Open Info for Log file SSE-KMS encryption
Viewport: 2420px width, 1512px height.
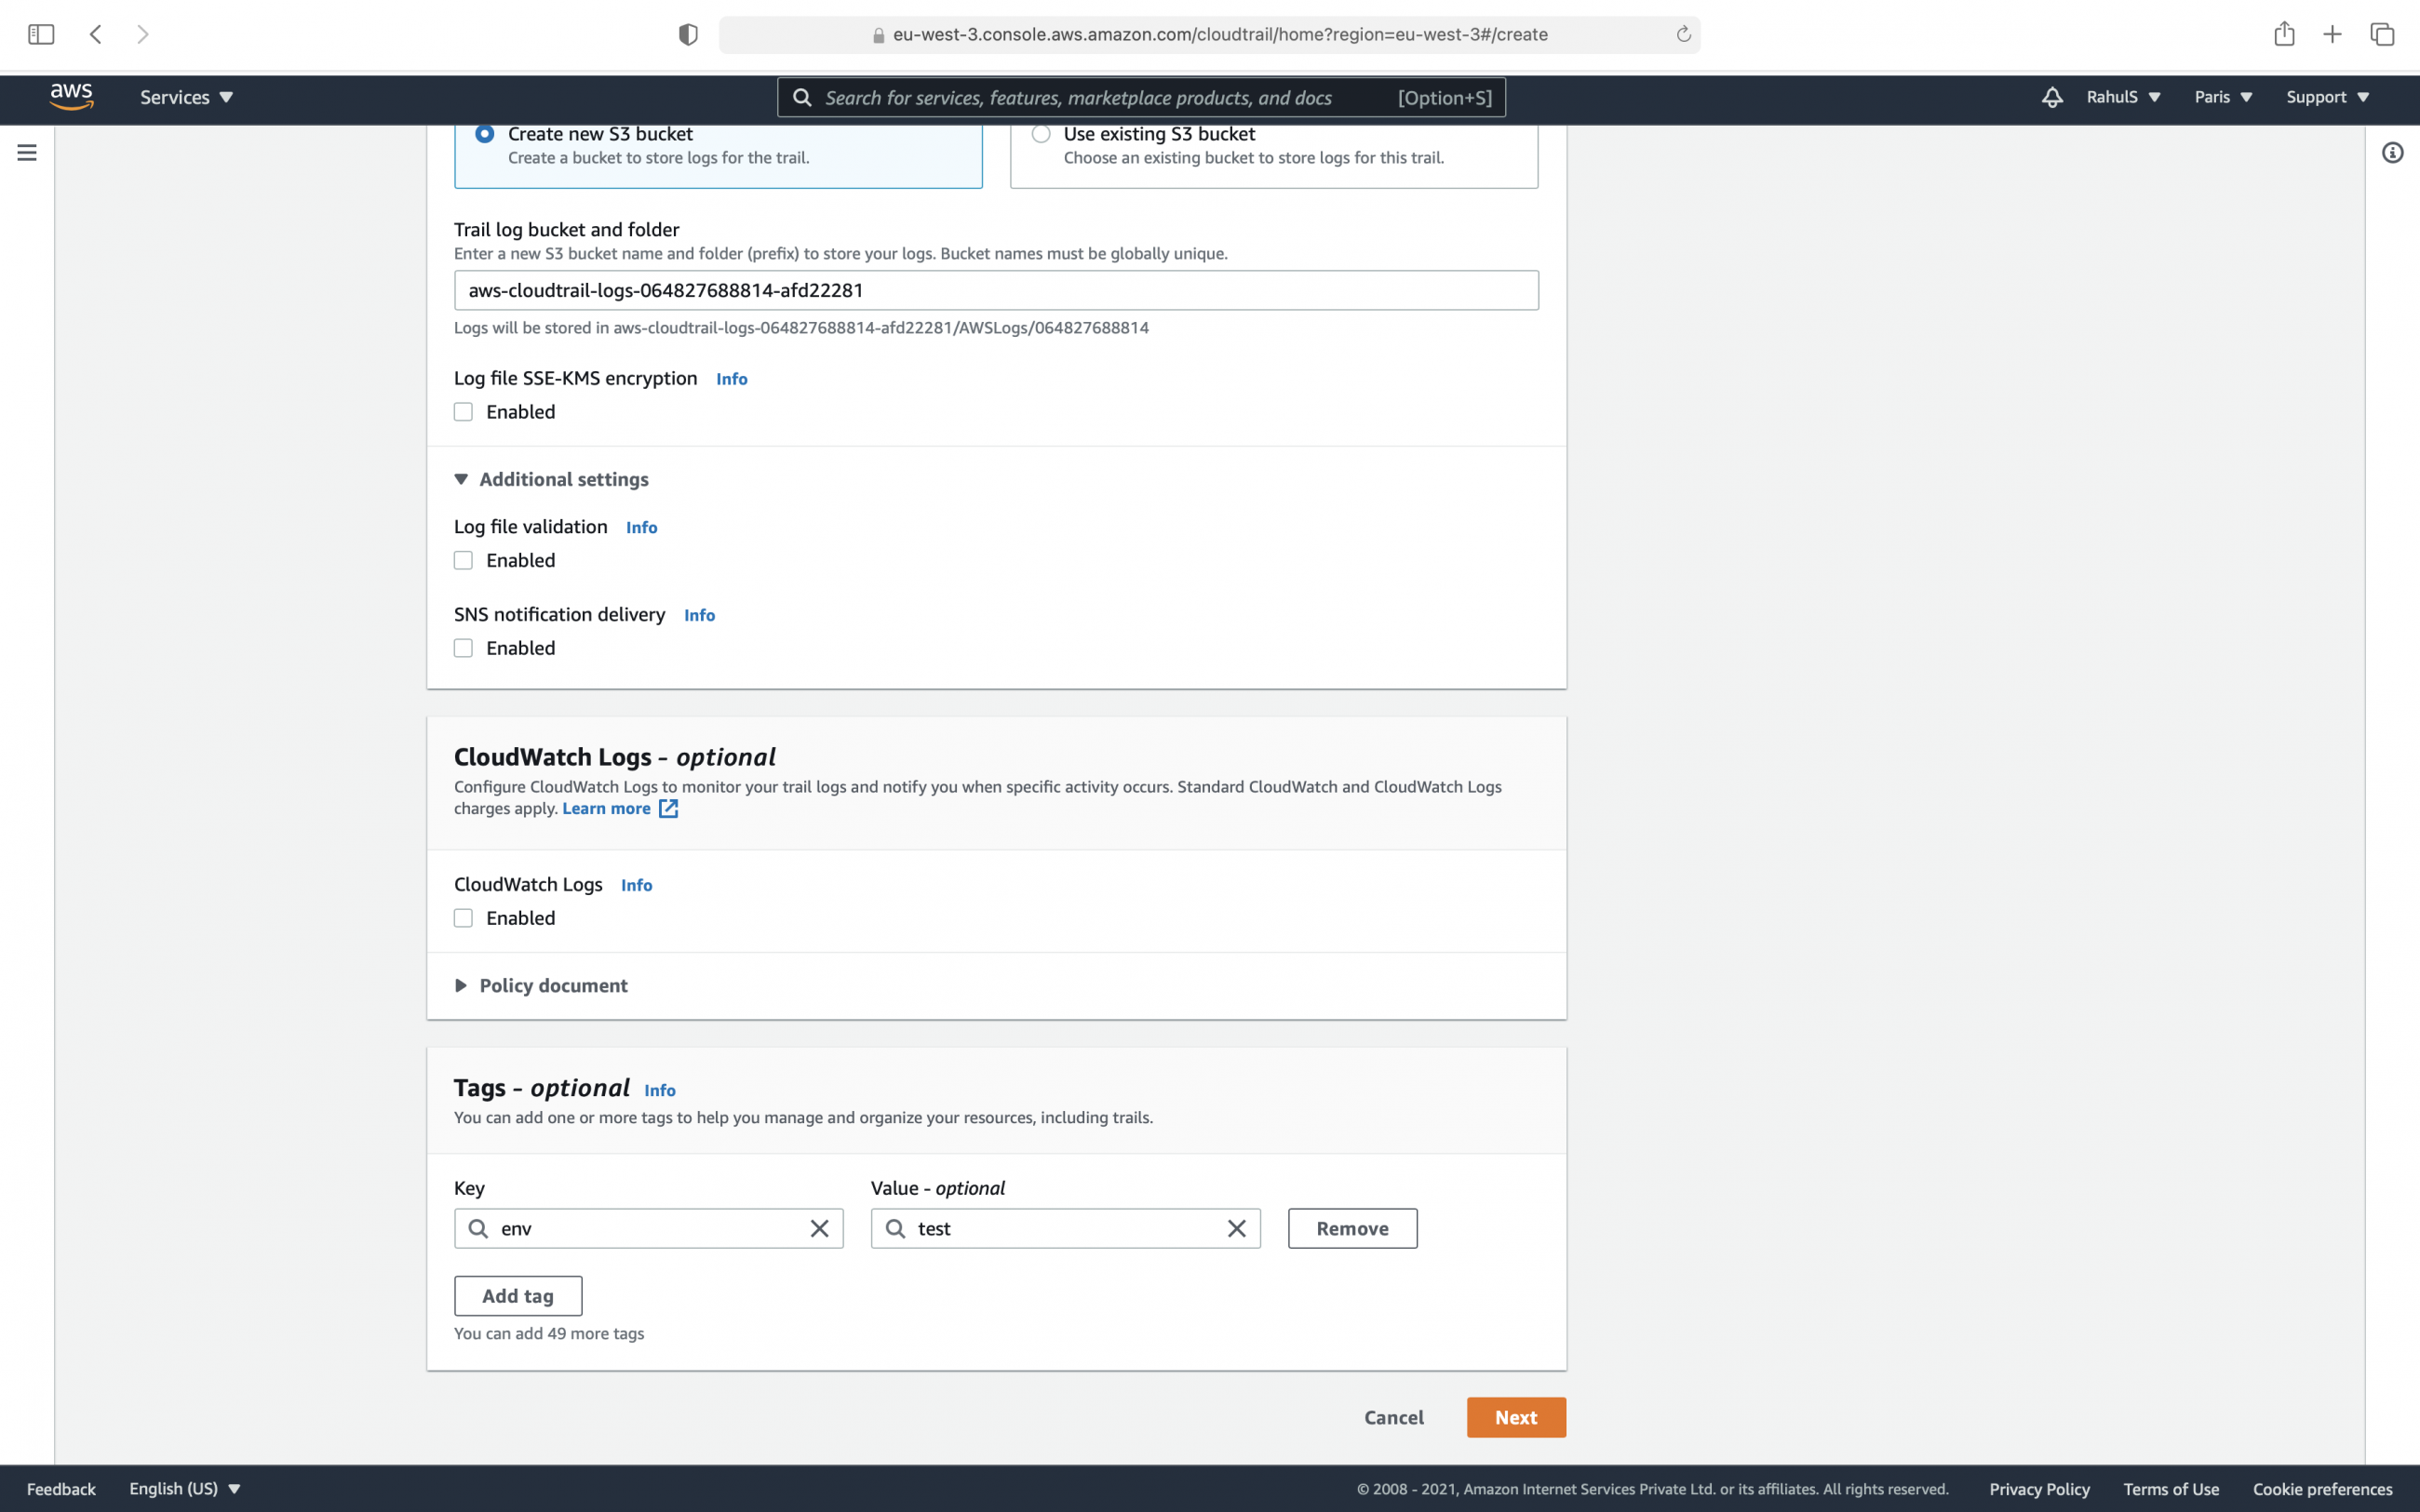731,379
